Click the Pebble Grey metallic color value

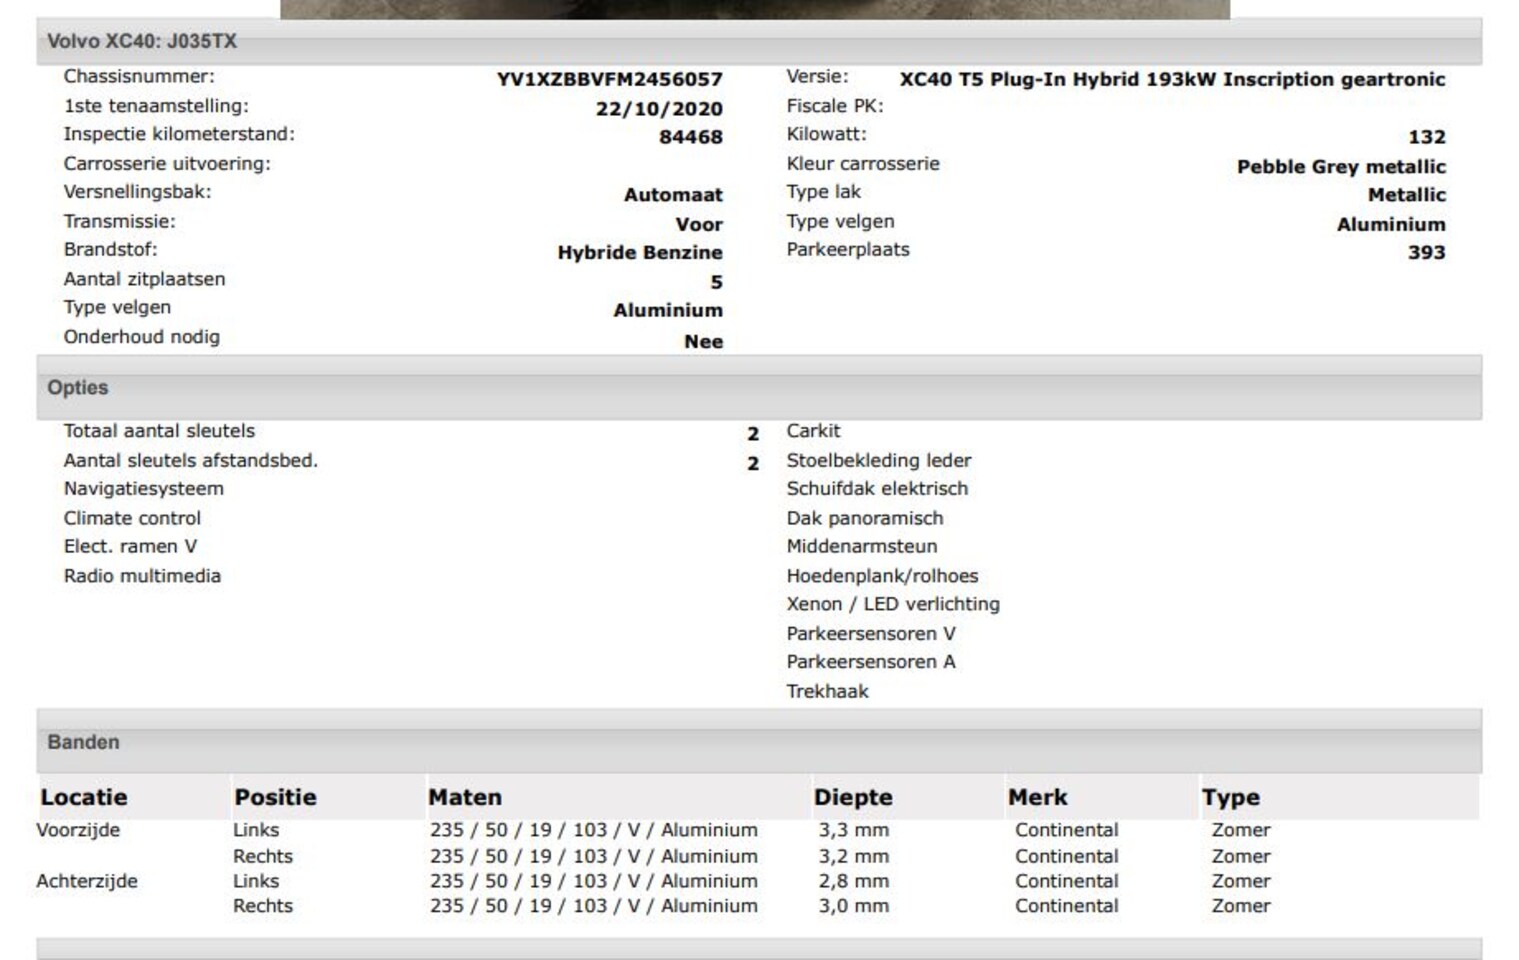tap(1340, 167)
